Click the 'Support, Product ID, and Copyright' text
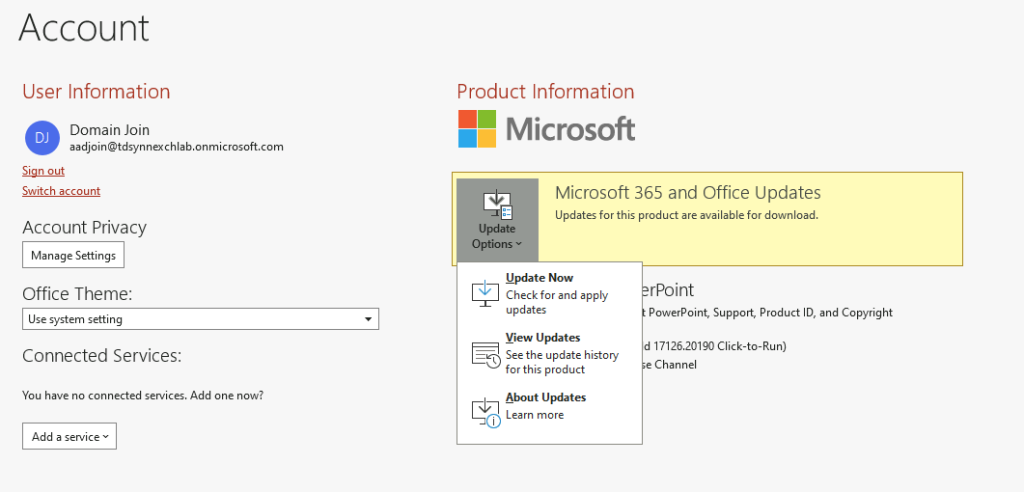The width and height of the screenshot is (1024, 492). coord(803,312)
